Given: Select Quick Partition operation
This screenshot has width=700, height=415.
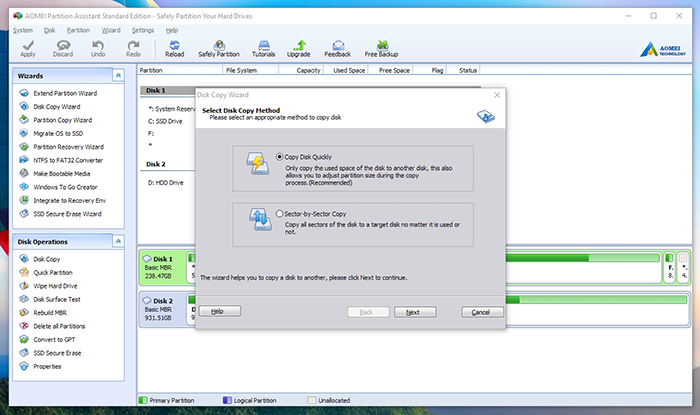Looking at the screenshot, I should coord(53,273).
